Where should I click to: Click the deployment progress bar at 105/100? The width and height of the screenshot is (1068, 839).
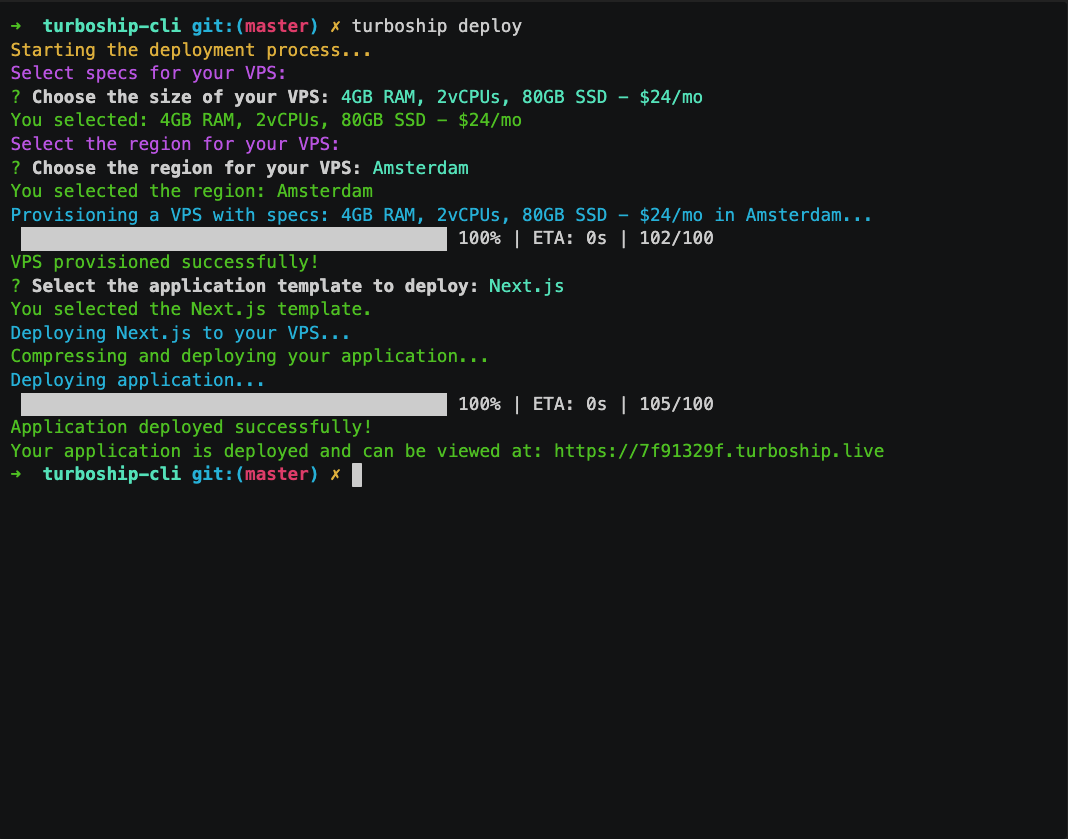[234, 405]
